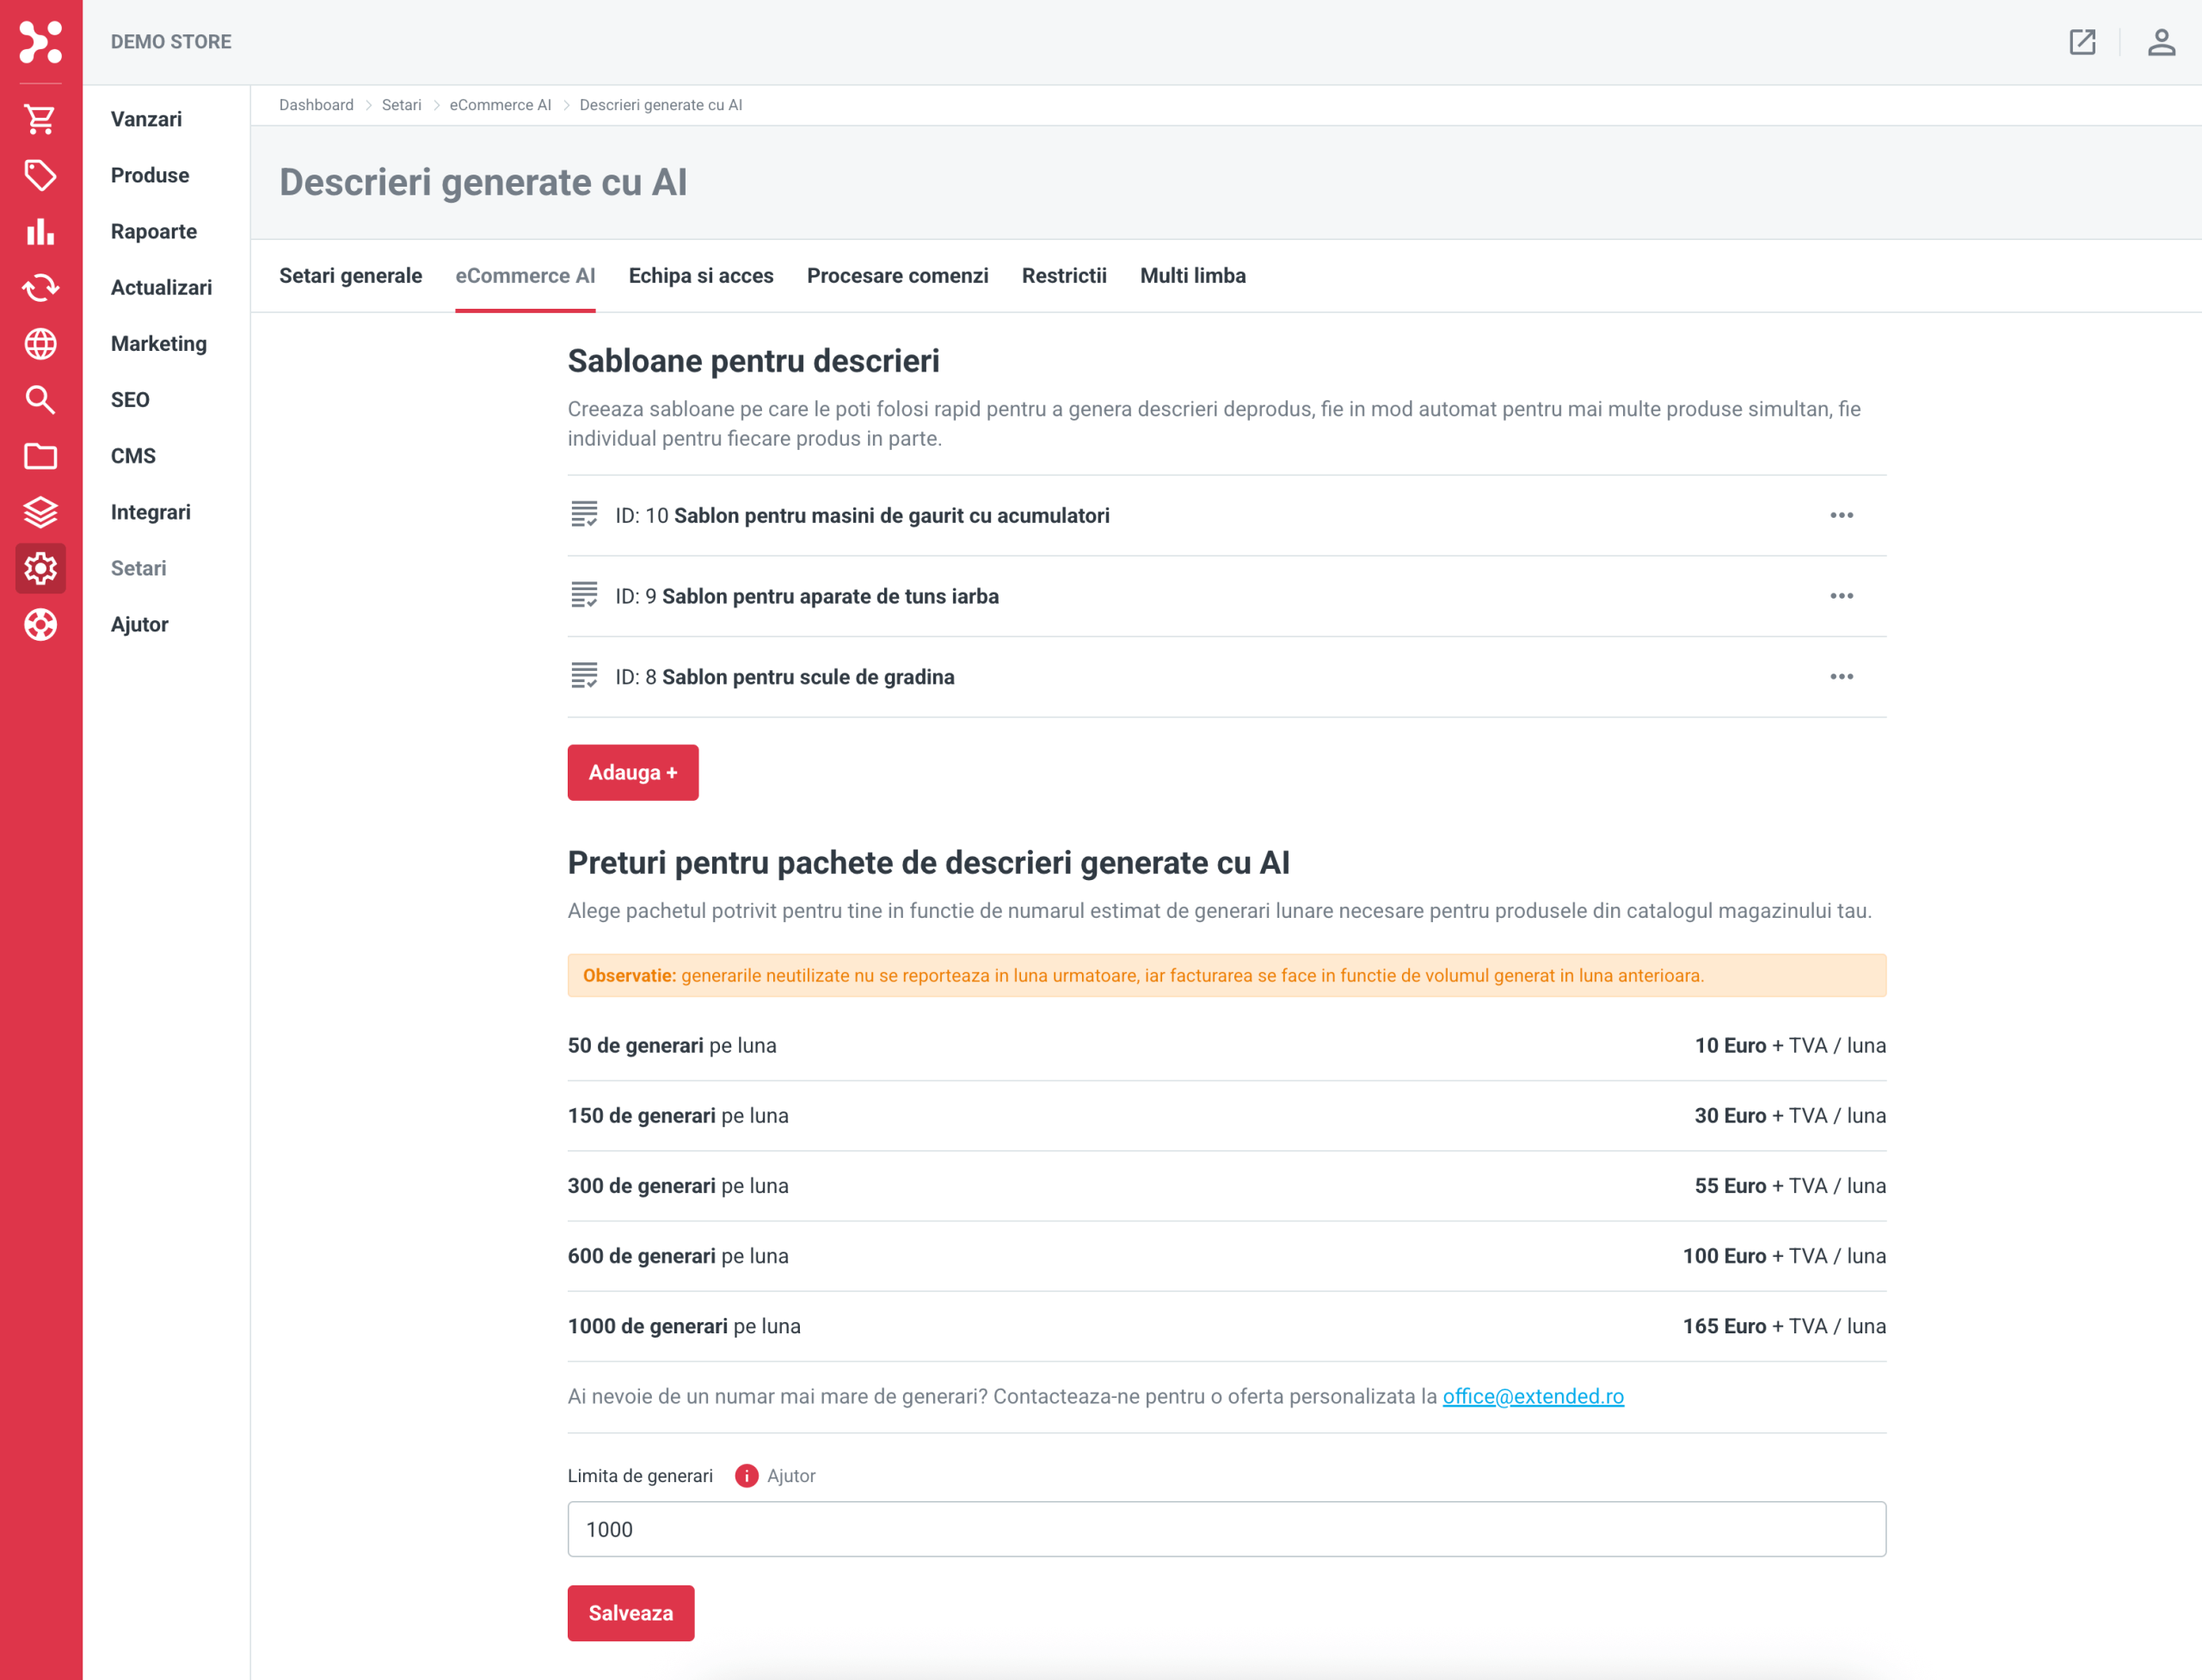The width and height of the screenshot is (2202, 1680).
Task: Click the office@extended.ro email link
Action: 1533,1396
